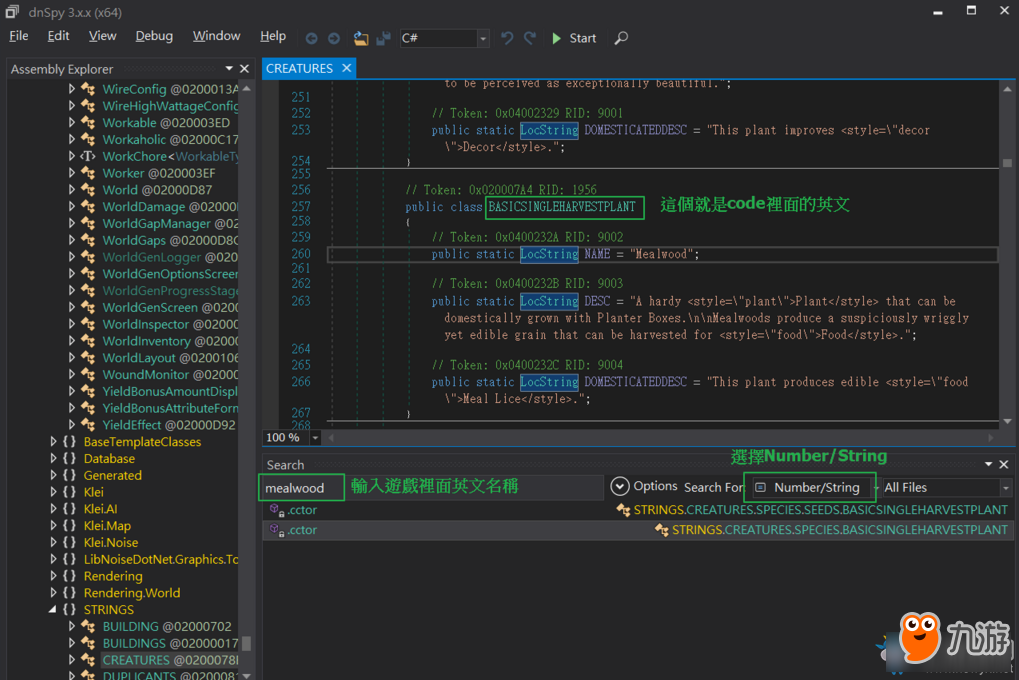Expand the BaseTemplateClasses namespace
The image size is (1019, 680).
tap(53, 441)
